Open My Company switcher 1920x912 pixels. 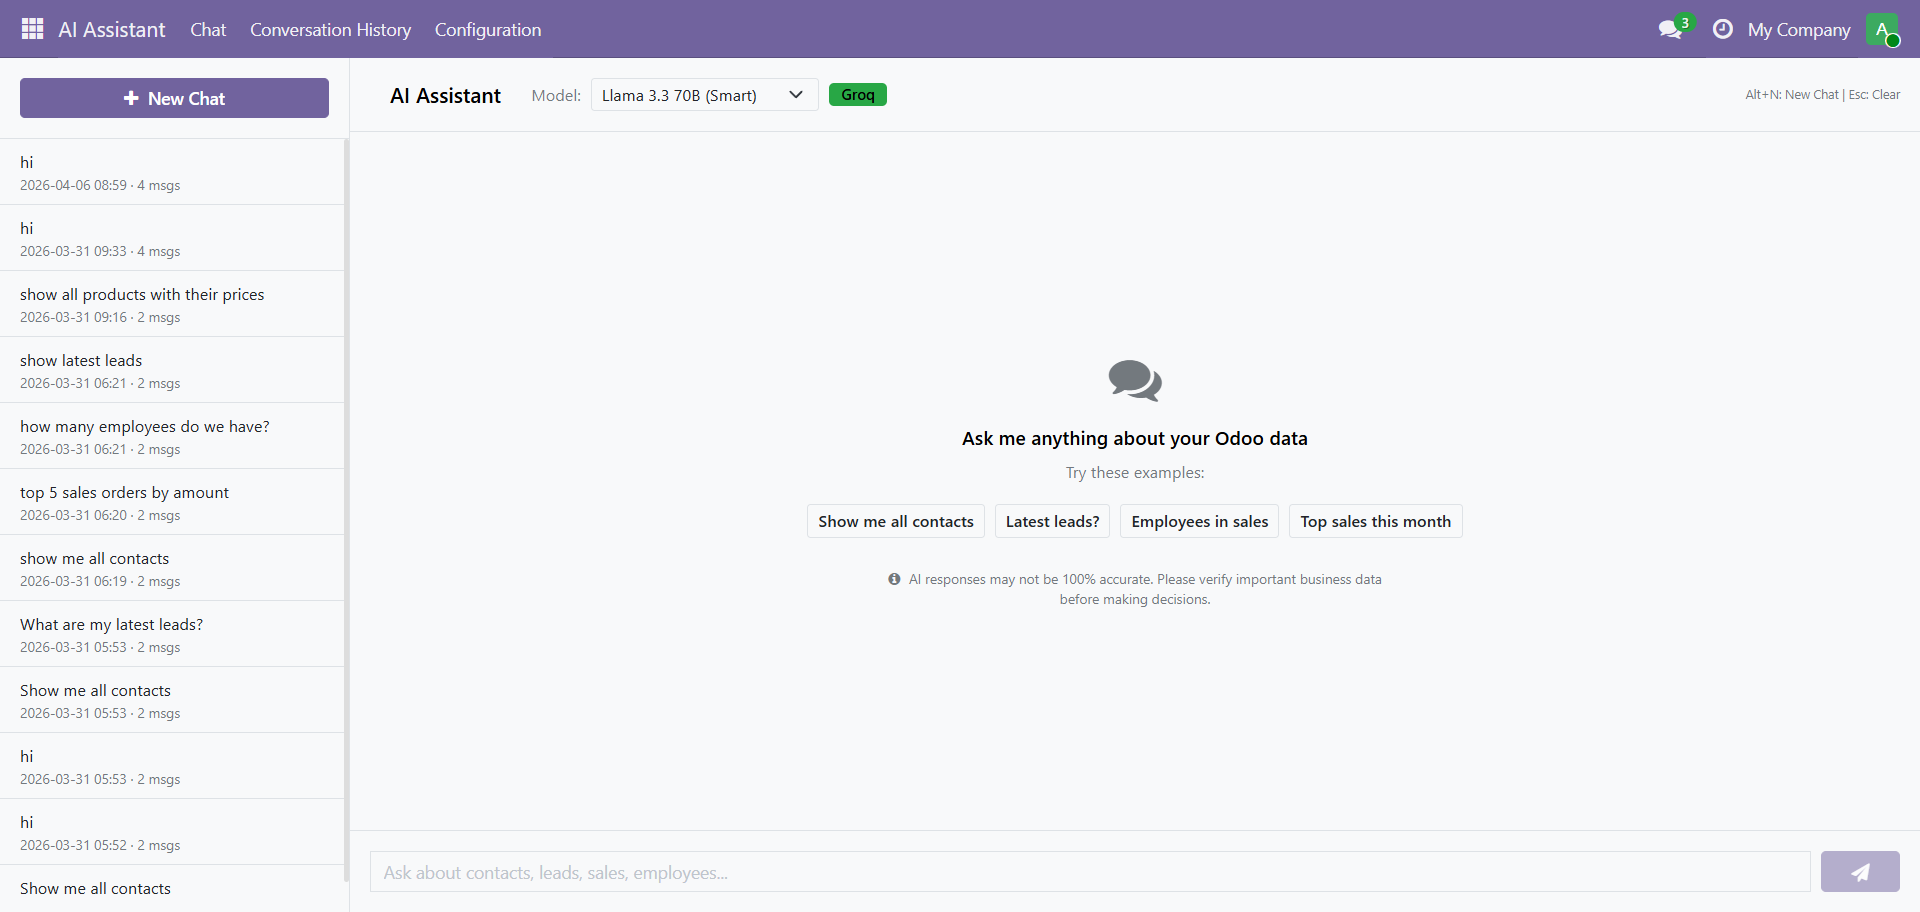(1798, 30)
